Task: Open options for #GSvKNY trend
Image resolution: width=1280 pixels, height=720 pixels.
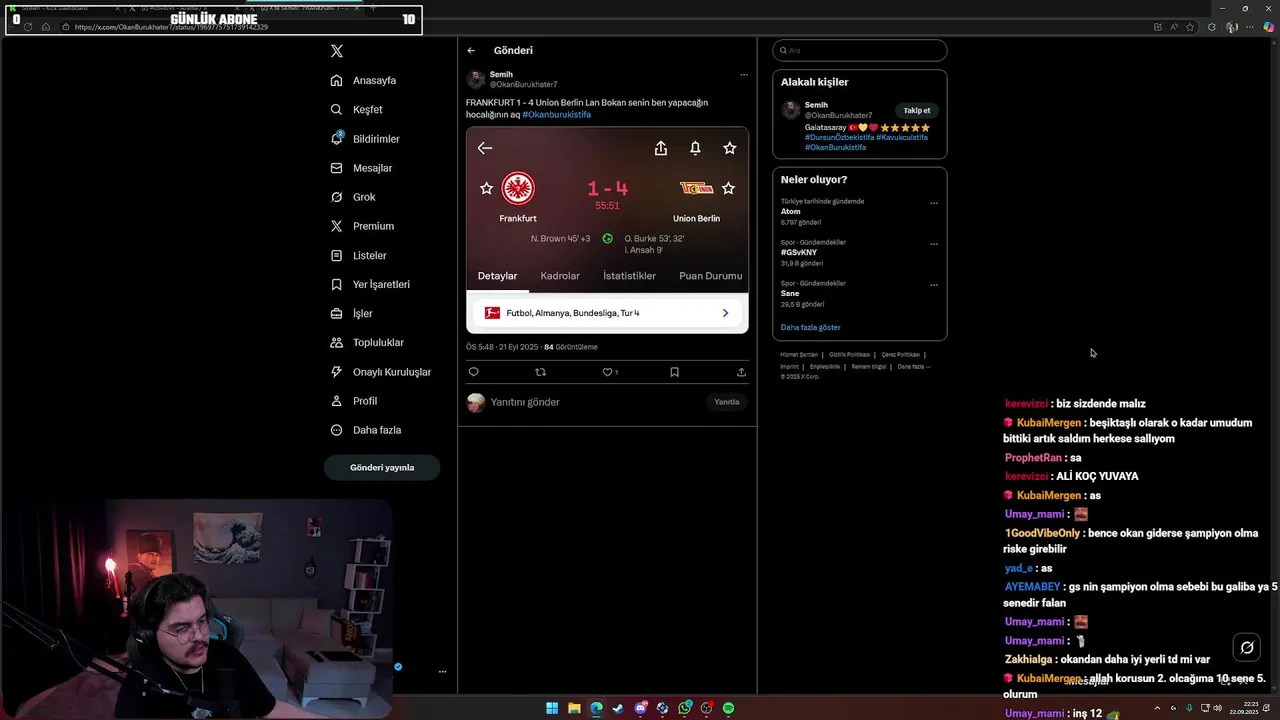Action: point(934,244)
